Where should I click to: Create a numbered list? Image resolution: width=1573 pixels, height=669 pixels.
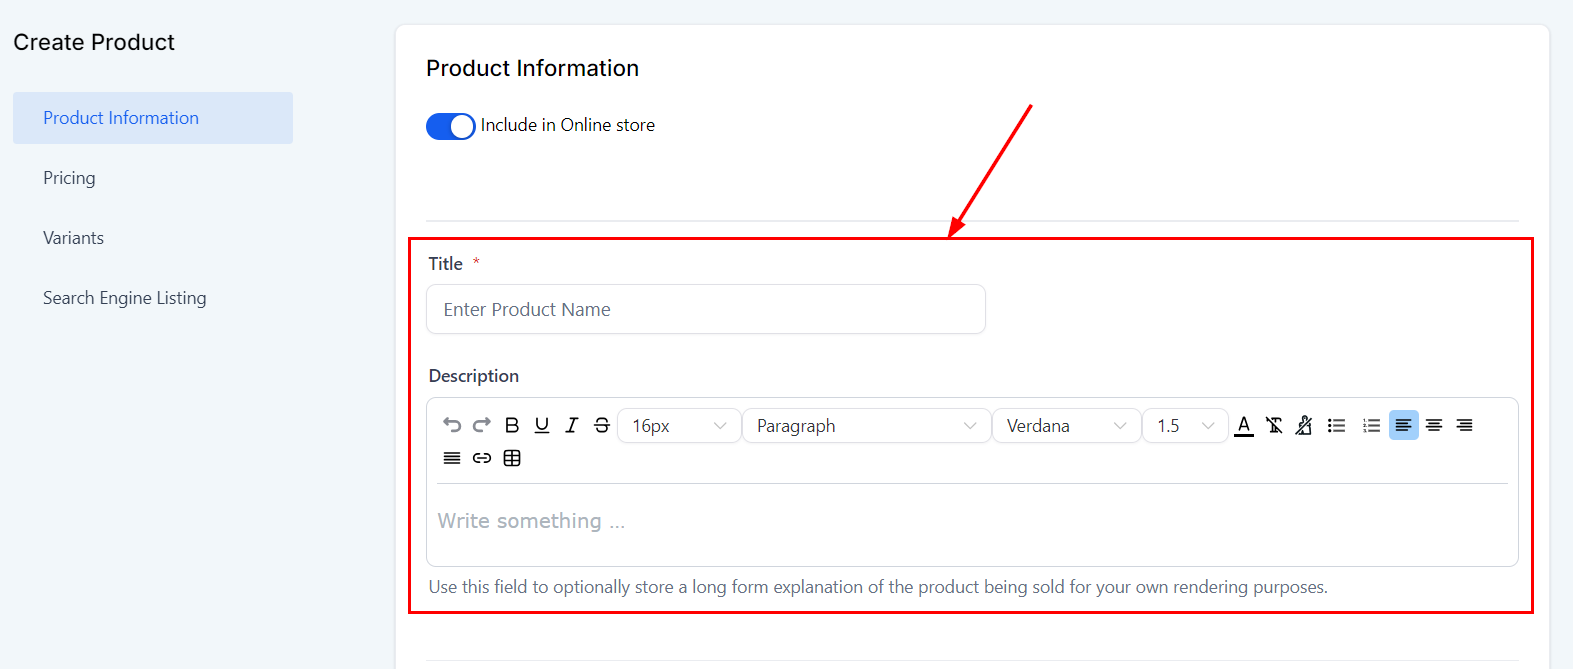pyautogui.click(x=1371, y=425)
